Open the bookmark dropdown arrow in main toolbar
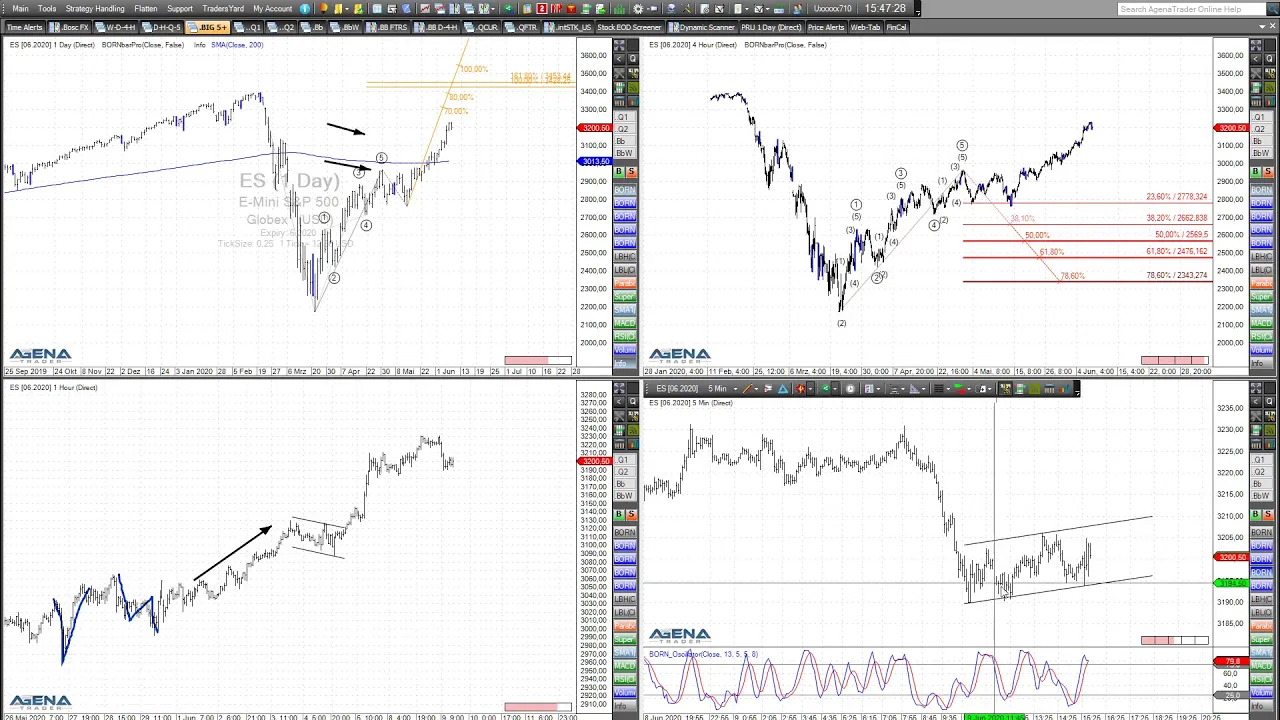The height and width of the screenshot is (720, 1280). (346, 9)
